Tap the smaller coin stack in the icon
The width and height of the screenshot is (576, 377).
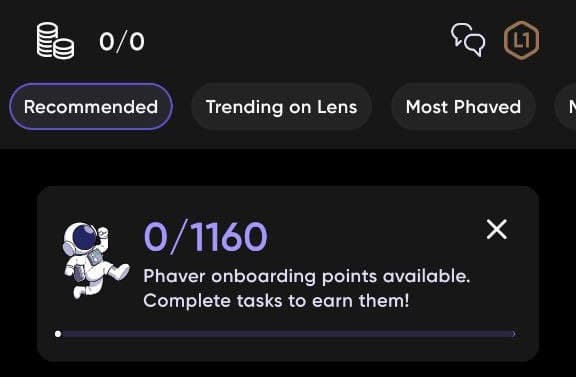pyautogui.click(x=64, y=50)
